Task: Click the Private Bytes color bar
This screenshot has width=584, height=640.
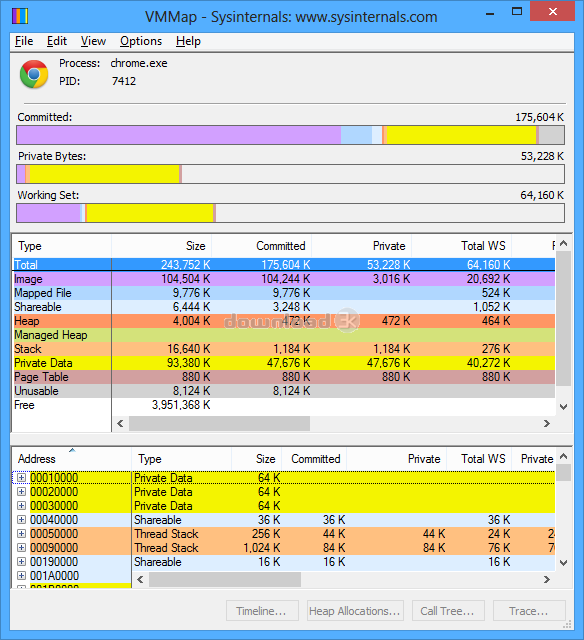Action: coord(291,174)
